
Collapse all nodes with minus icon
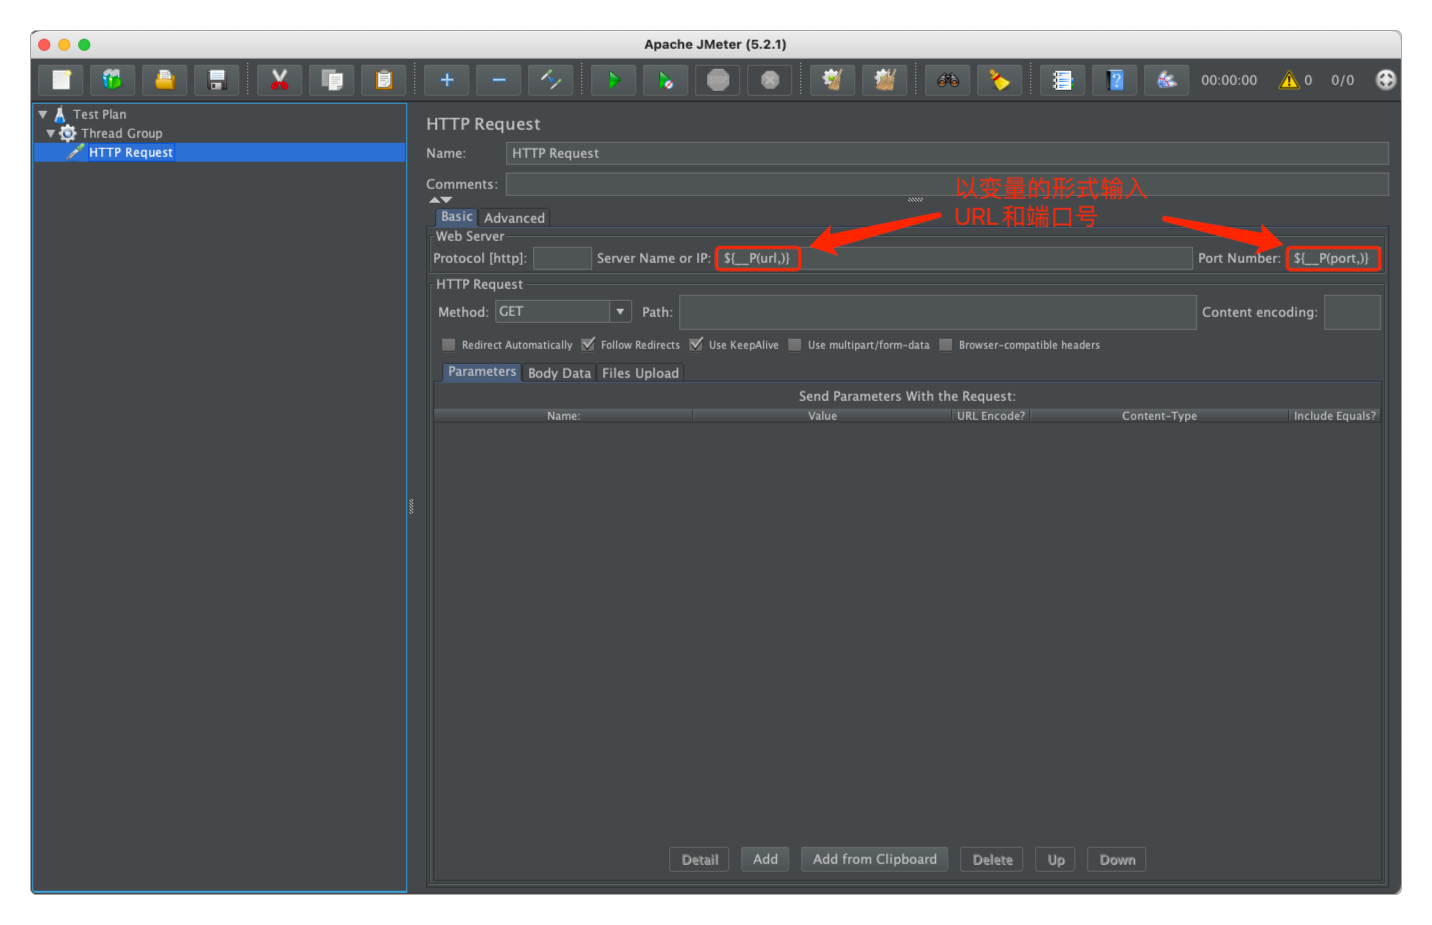tap(498, 80)
